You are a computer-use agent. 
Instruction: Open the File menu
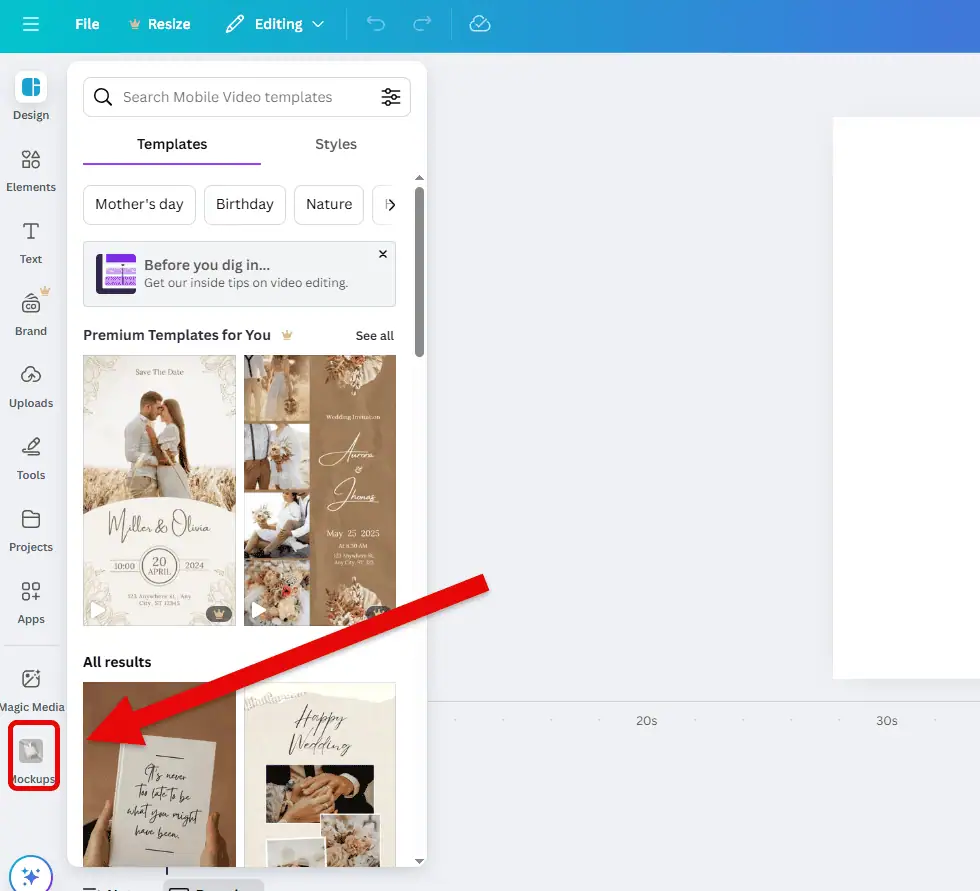(87, 24)
